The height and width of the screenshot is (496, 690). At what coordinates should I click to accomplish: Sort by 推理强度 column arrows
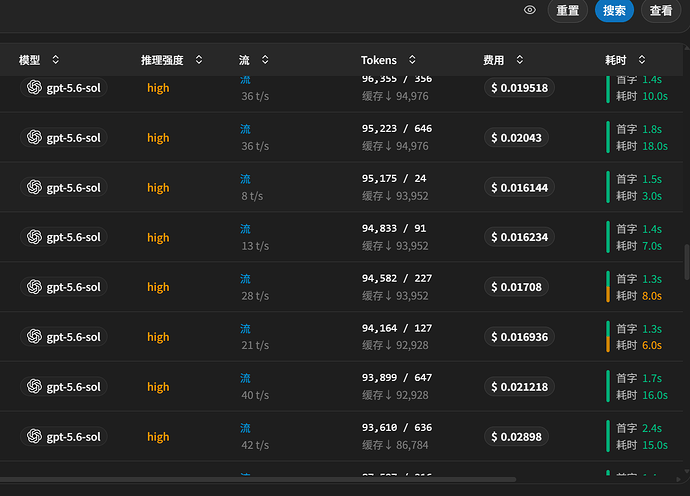click(x=199, y=59)
